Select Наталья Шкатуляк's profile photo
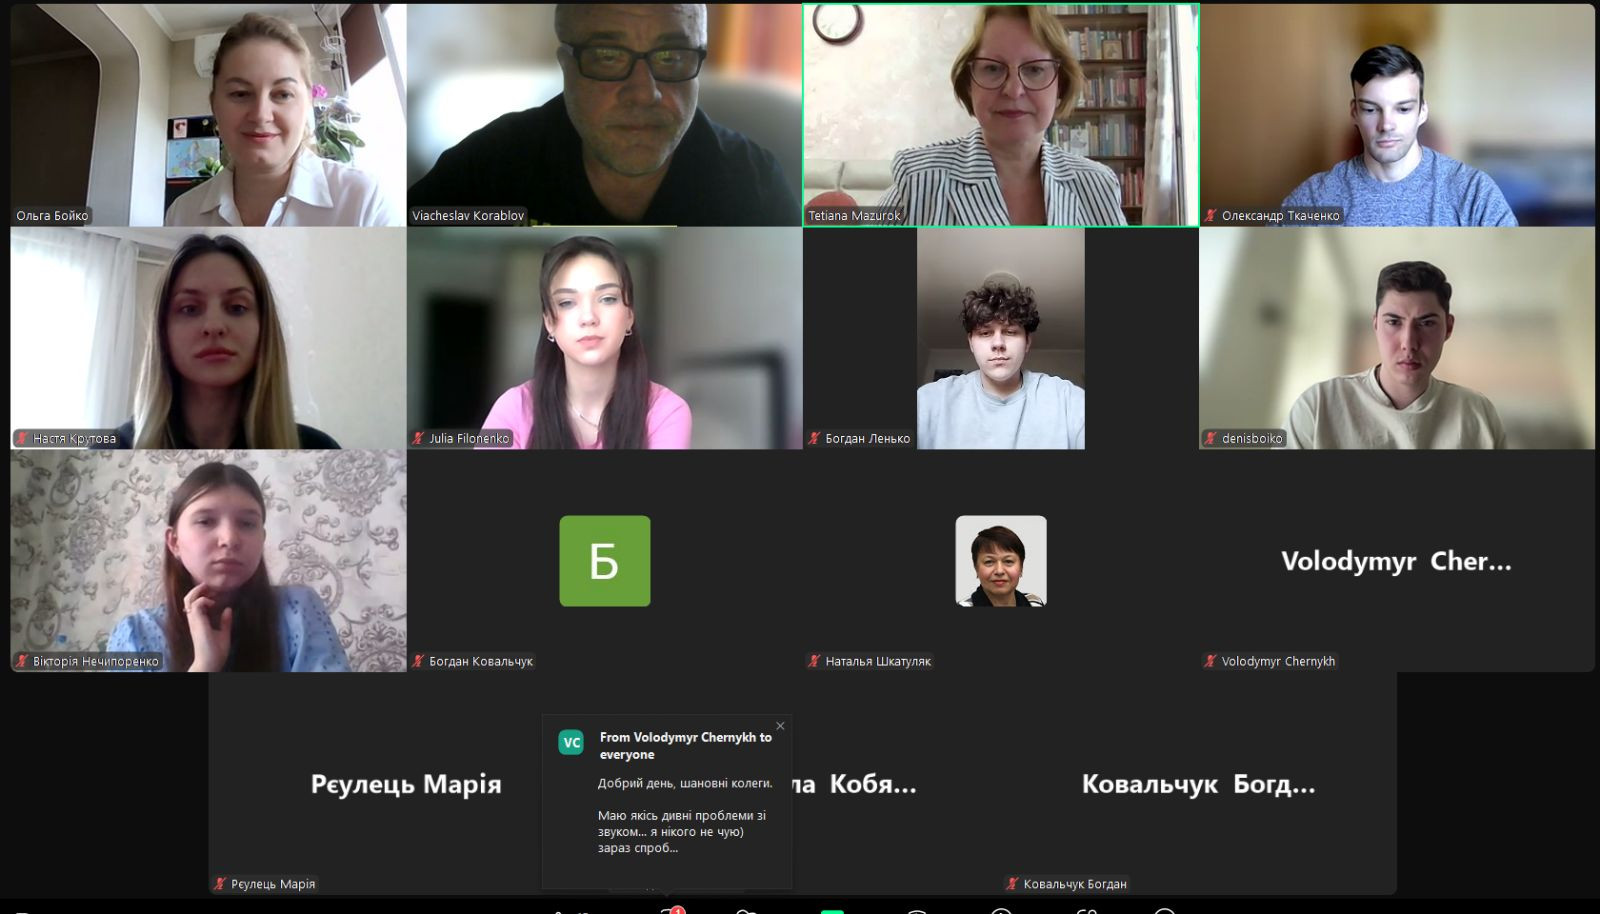Viewport: 1600px width, 914px height. 1001,561
